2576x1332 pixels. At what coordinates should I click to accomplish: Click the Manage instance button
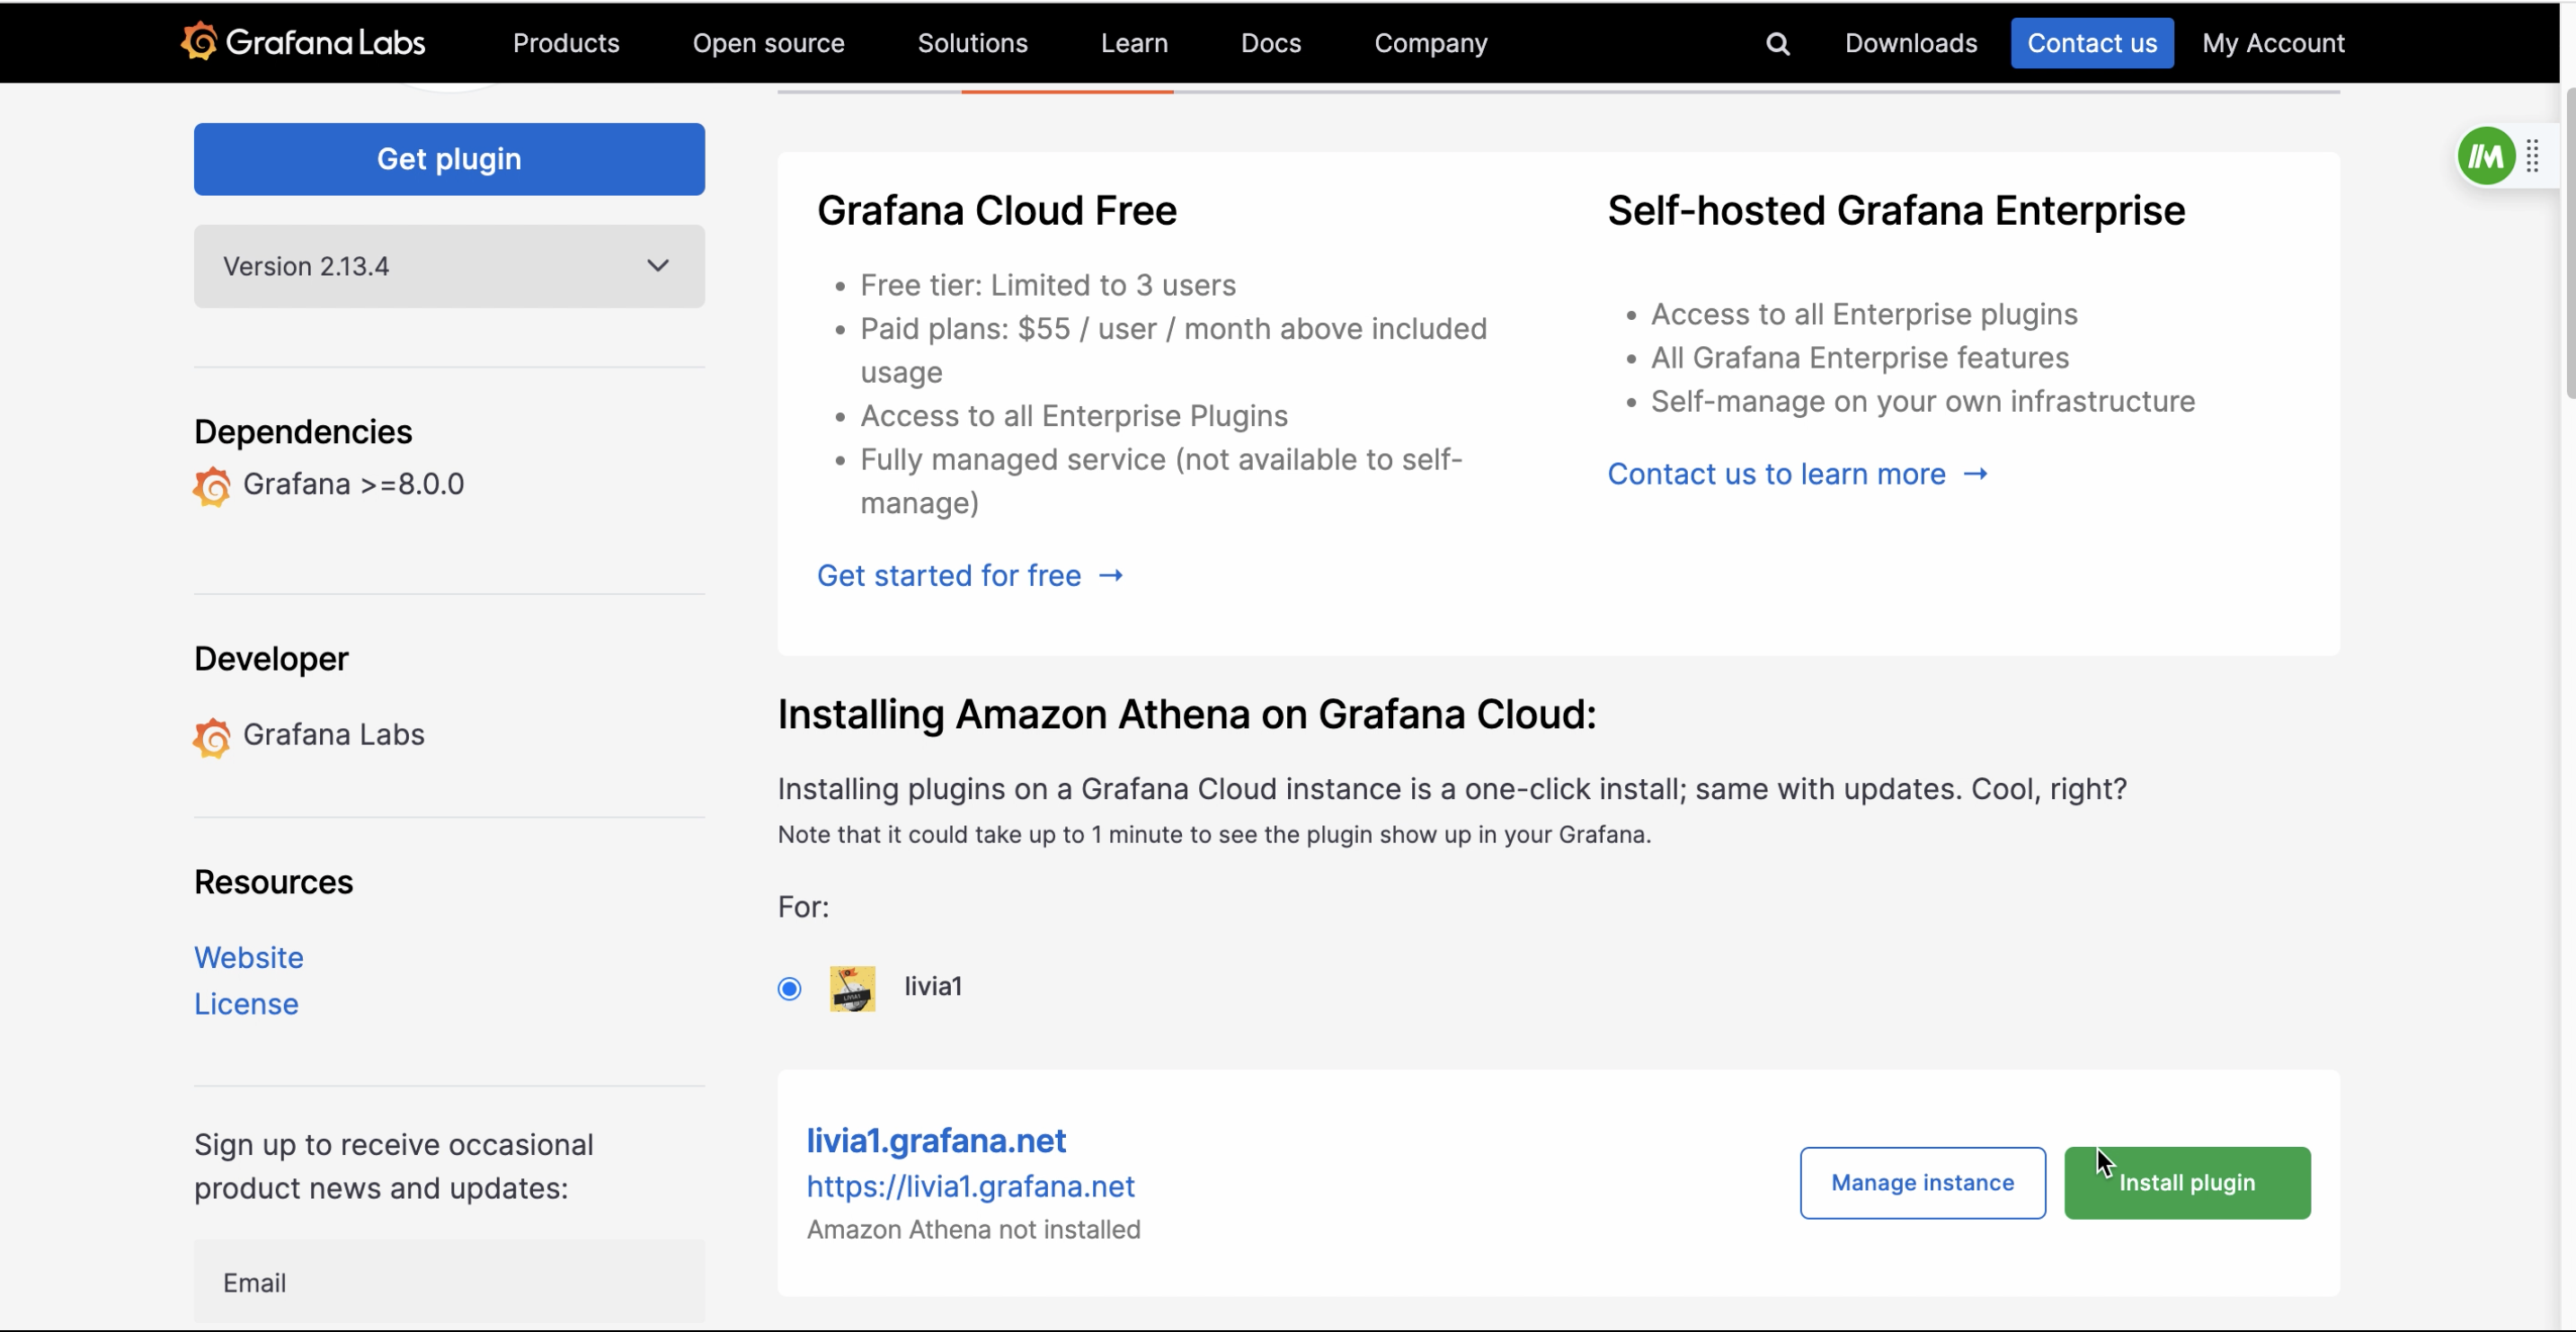point(1922,1182)
